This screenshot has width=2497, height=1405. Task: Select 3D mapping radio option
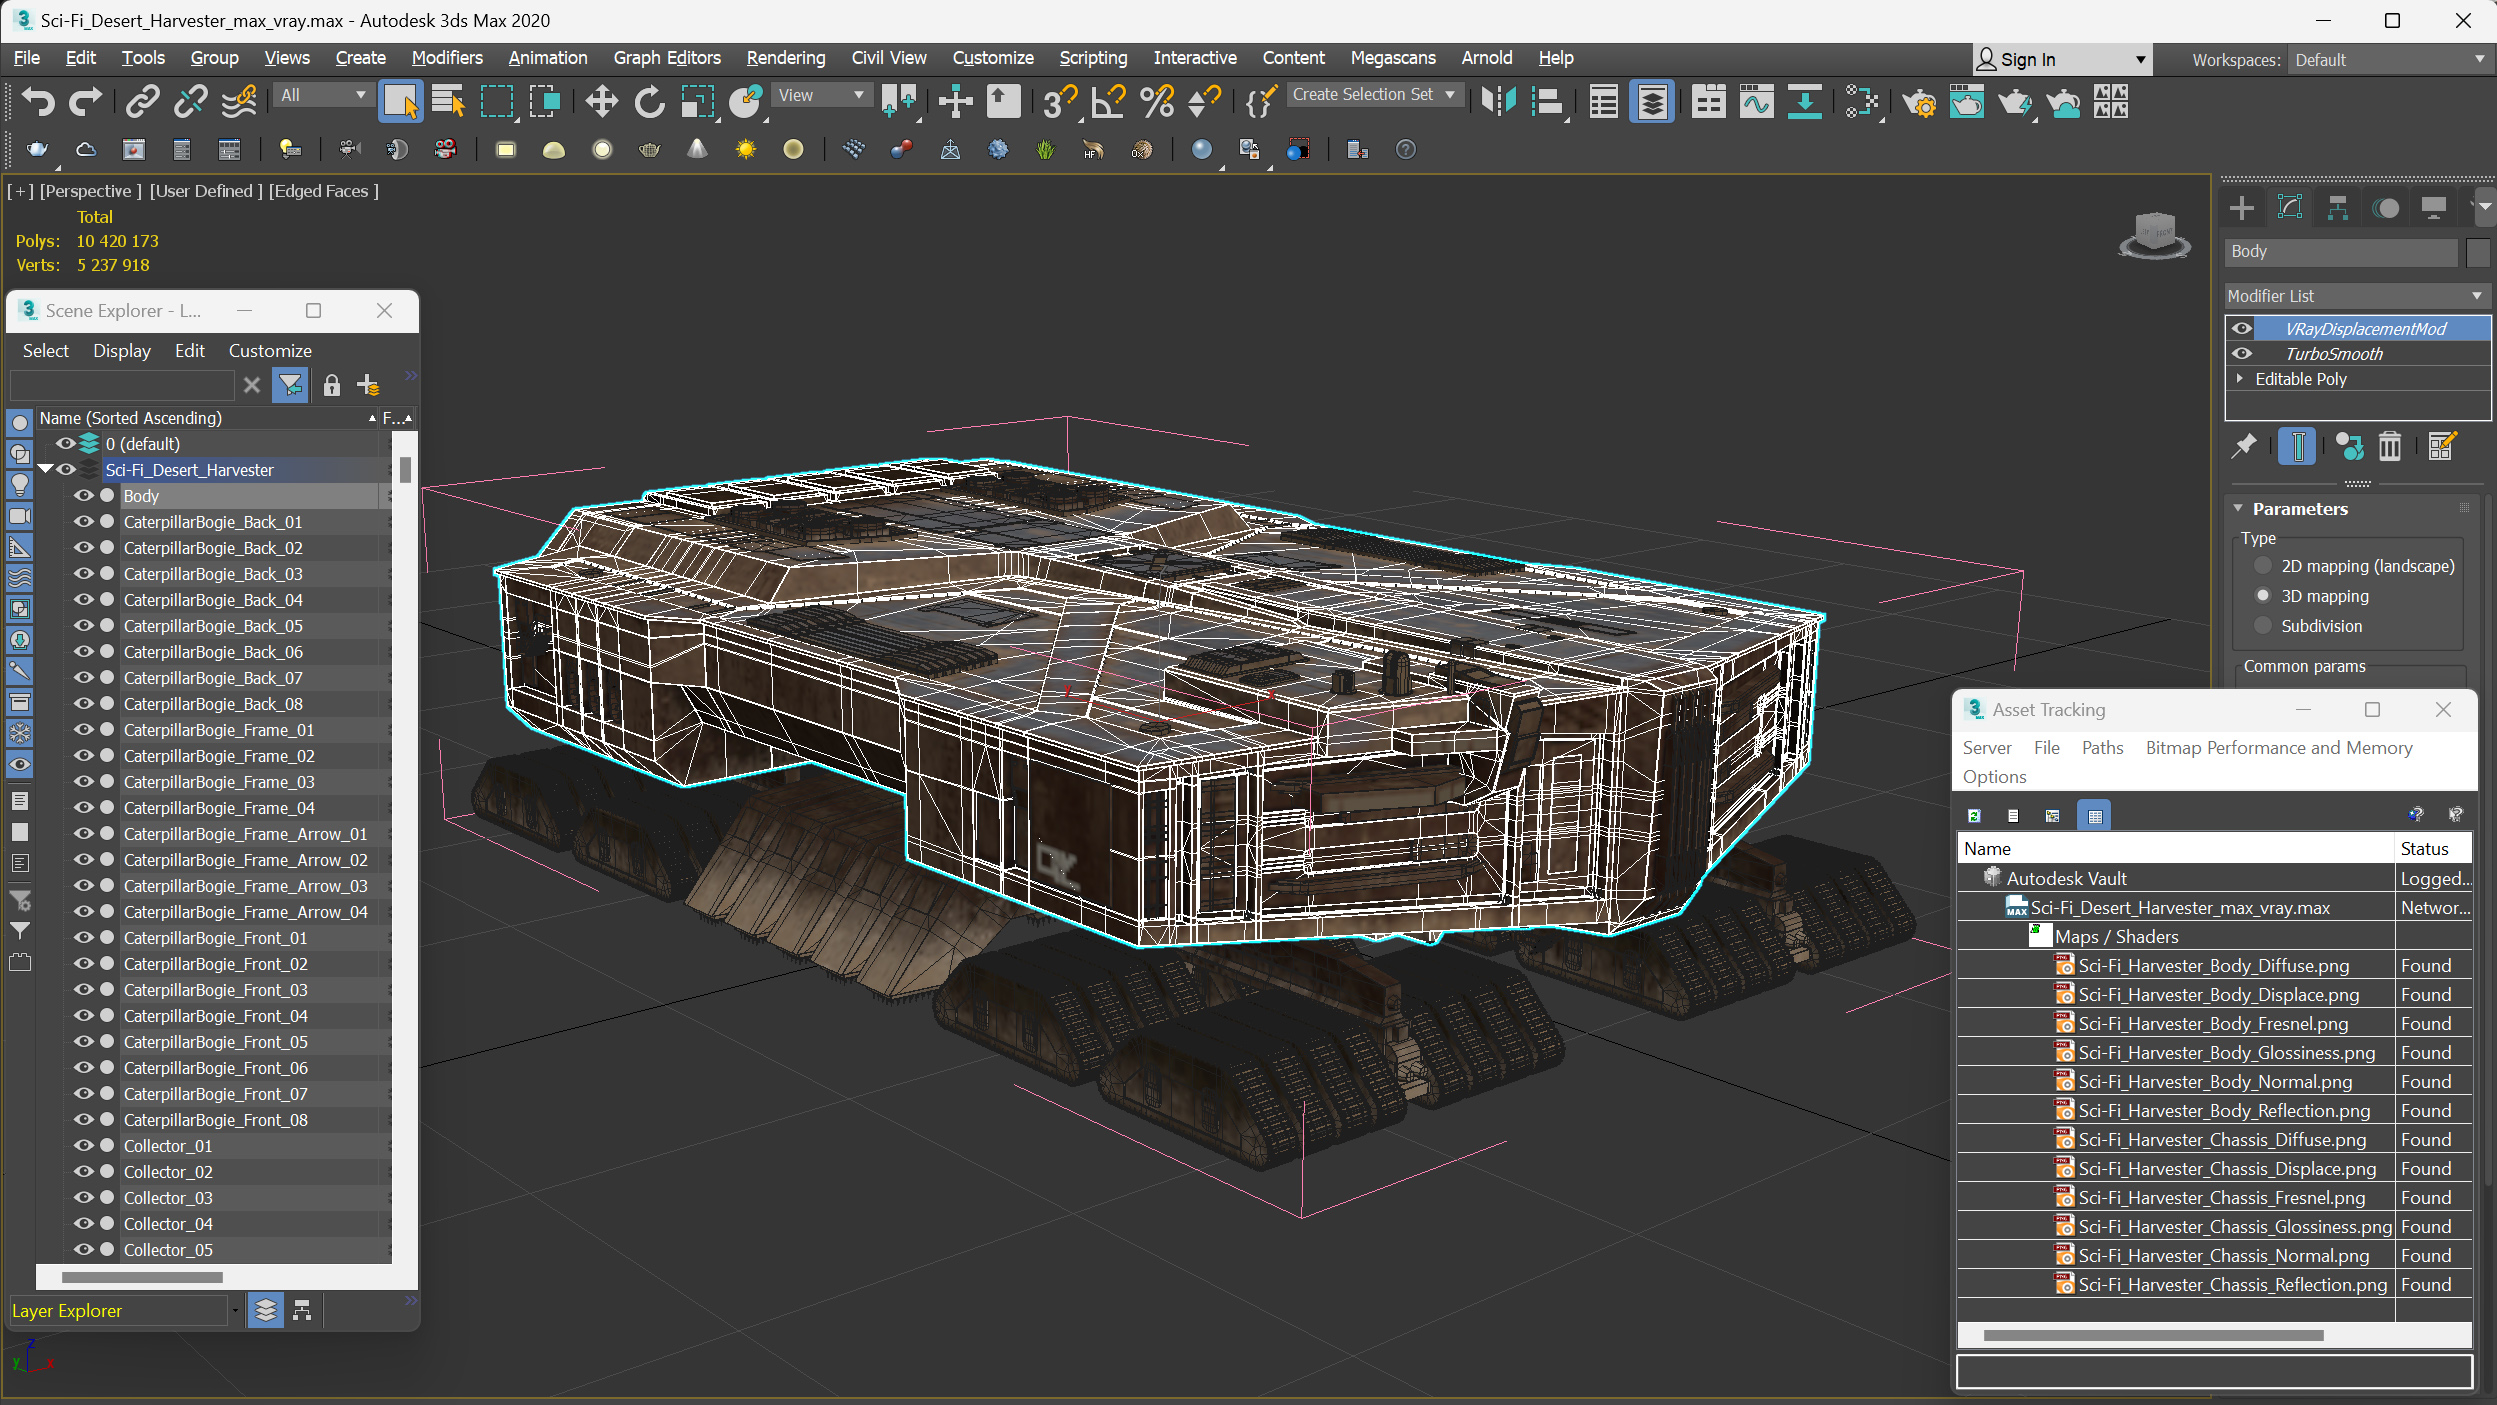click(2263, 596)
